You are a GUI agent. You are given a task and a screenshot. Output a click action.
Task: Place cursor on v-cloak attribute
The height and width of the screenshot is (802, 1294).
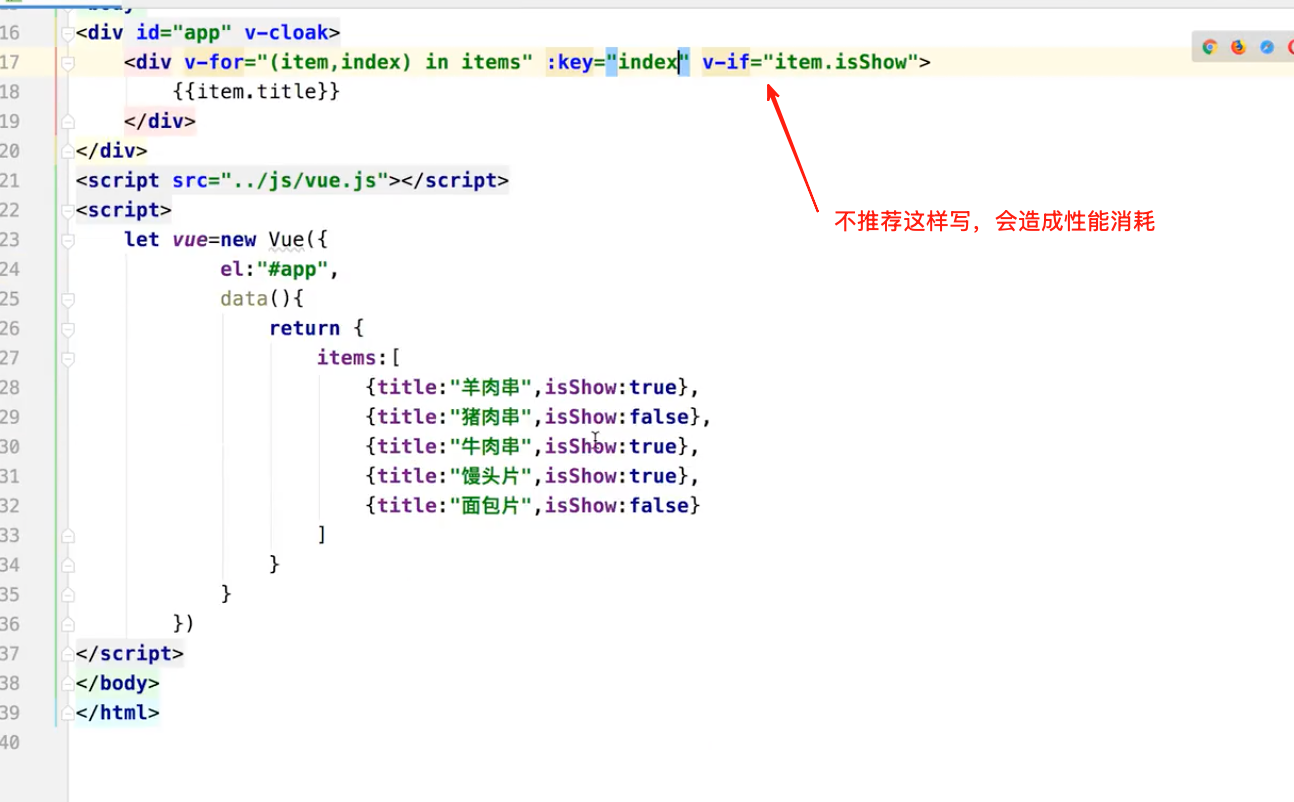click(x=286, y=33)
